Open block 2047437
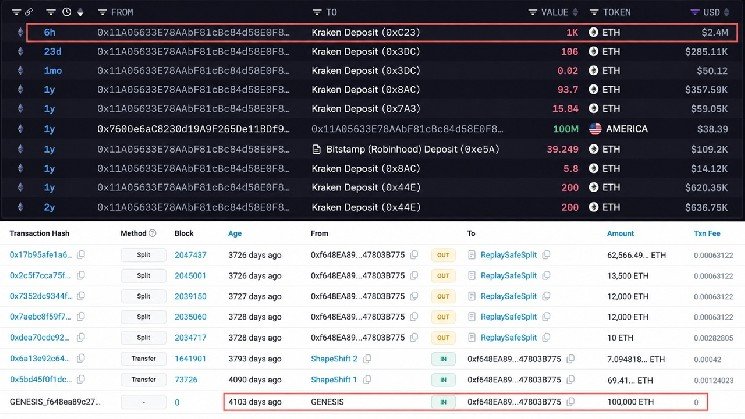The width and height of the screenshot is (745, 419). tap(190, 255)
